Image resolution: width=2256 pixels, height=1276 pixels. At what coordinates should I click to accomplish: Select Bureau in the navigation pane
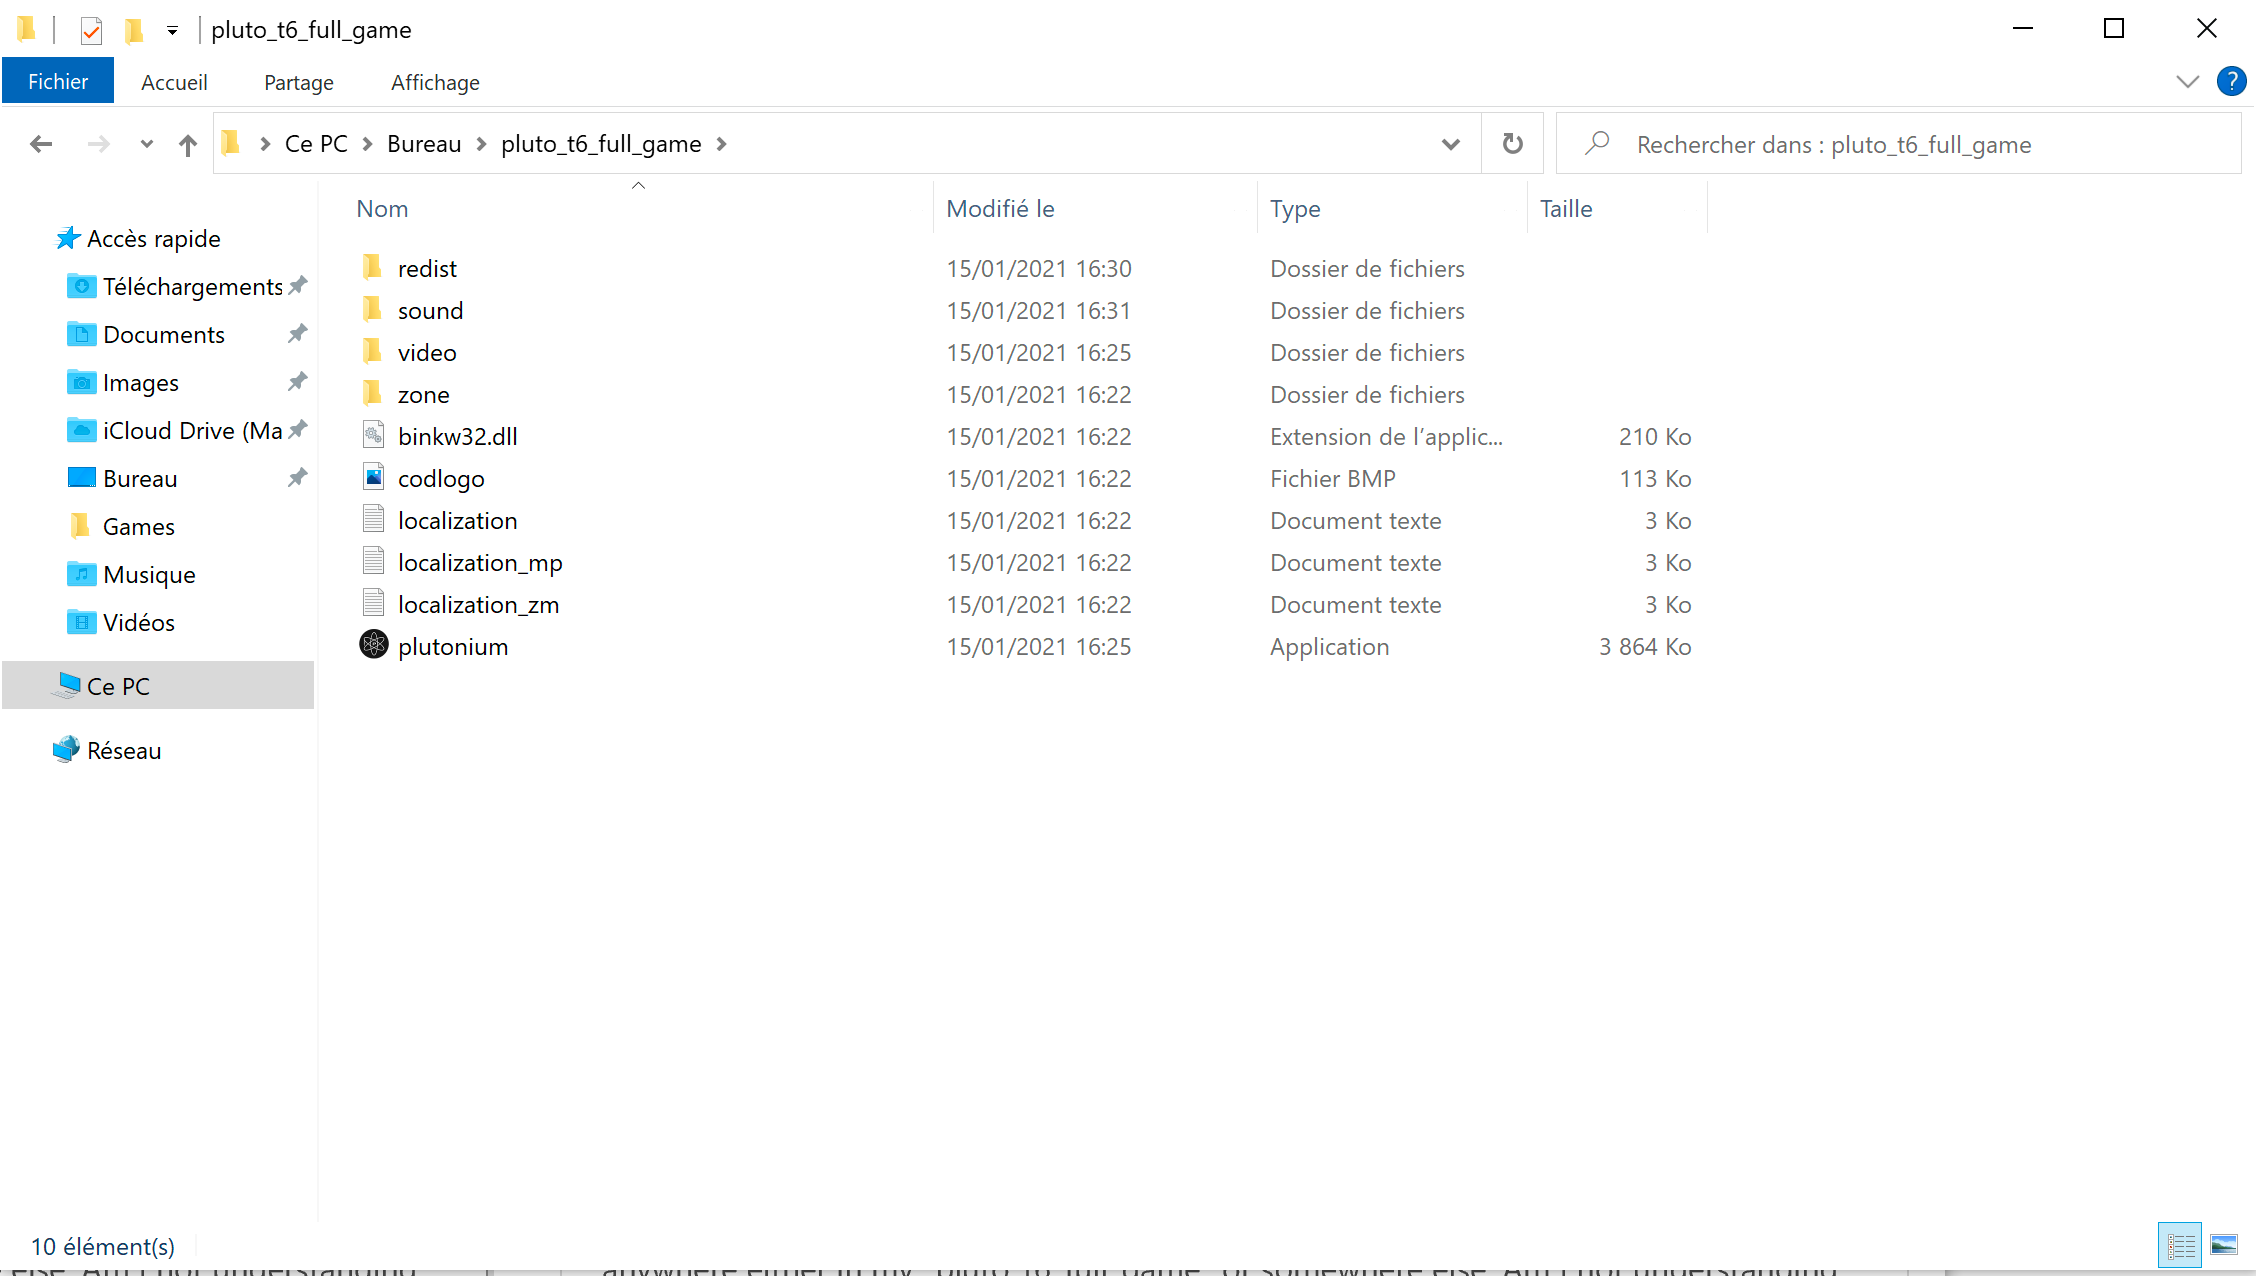pyautogui.click(x=140, y=478)
